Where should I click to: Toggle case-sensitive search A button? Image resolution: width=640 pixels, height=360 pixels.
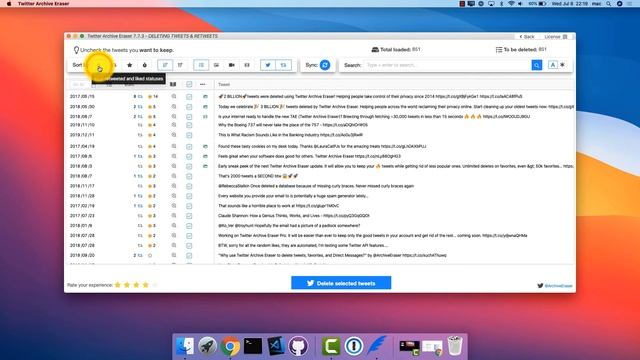pos(552,64)
